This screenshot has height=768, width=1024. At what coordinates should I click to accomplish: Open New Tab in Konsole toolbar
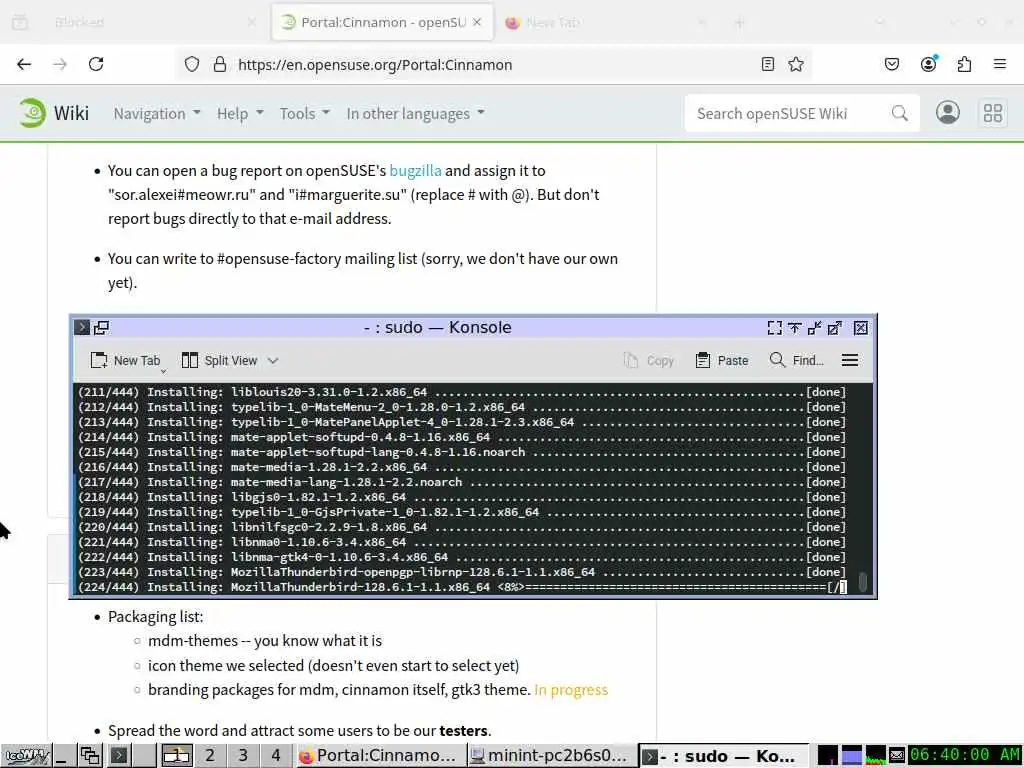125,360
